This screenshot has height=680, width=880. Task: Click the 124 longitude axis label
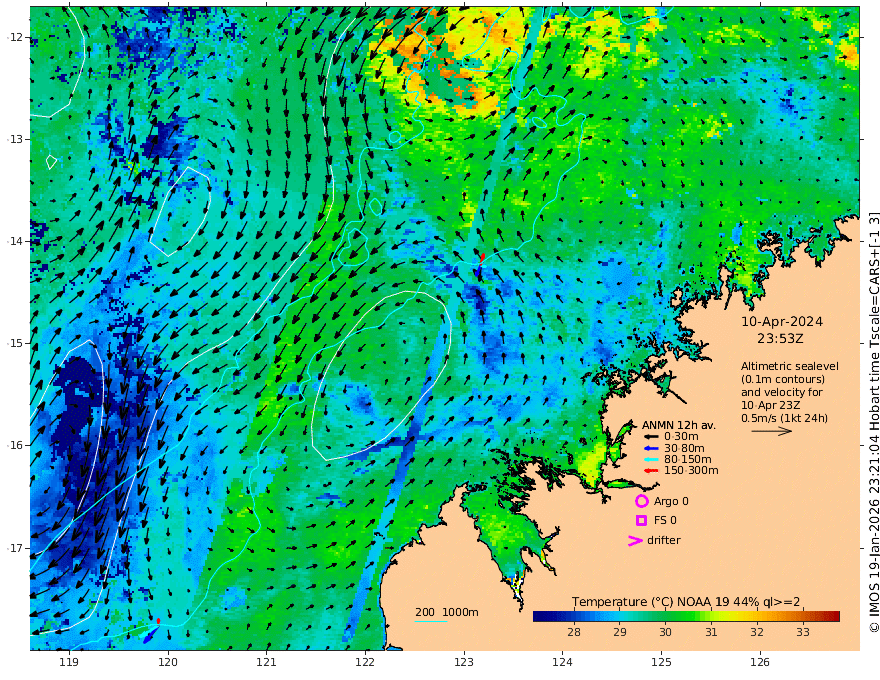(x=562, y=663)
